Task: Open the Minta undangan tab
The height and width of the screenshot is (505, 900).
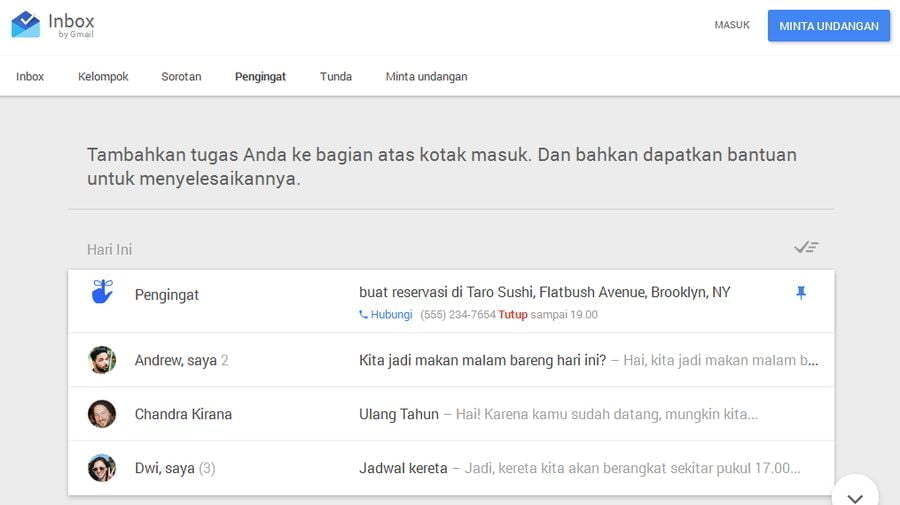Action: click(x=426, y=77)
